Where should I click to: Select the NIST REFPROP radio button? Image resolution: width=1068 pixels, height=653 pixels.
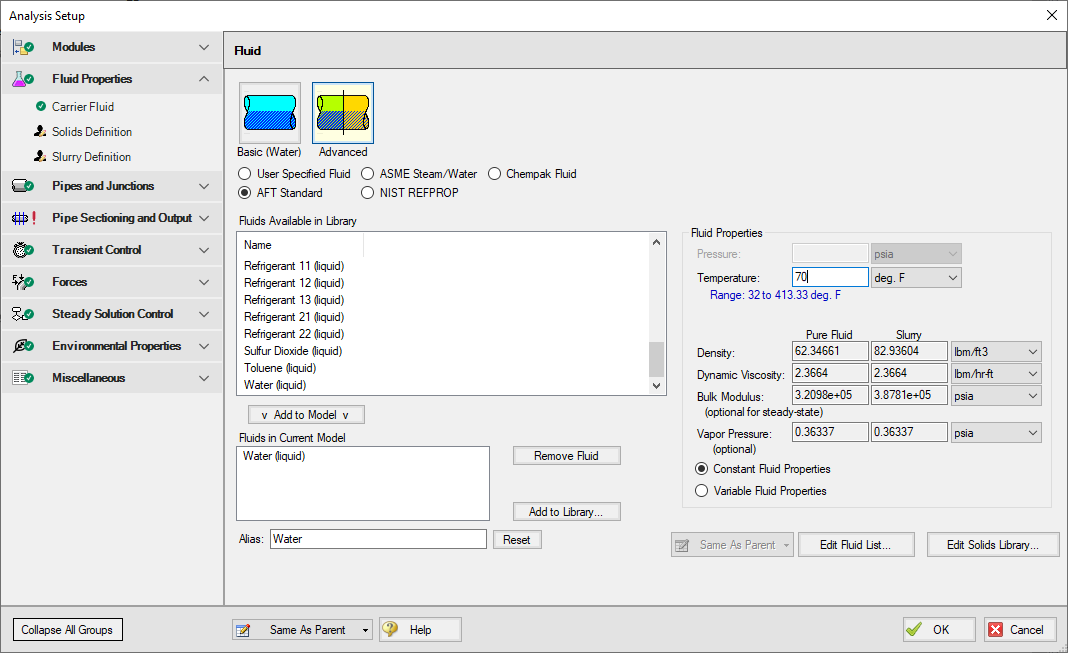[368, 193]
